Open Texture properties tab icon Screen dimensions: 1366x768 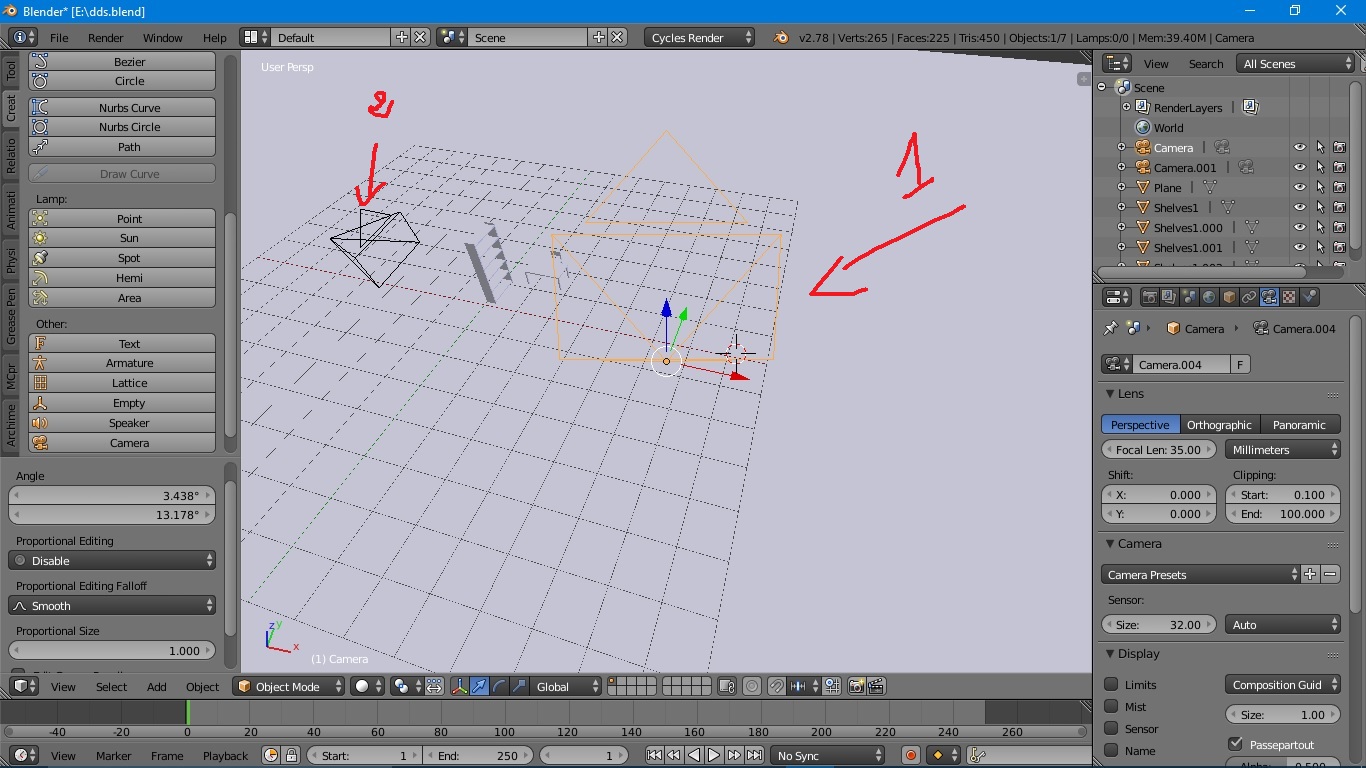[1289, 297]
